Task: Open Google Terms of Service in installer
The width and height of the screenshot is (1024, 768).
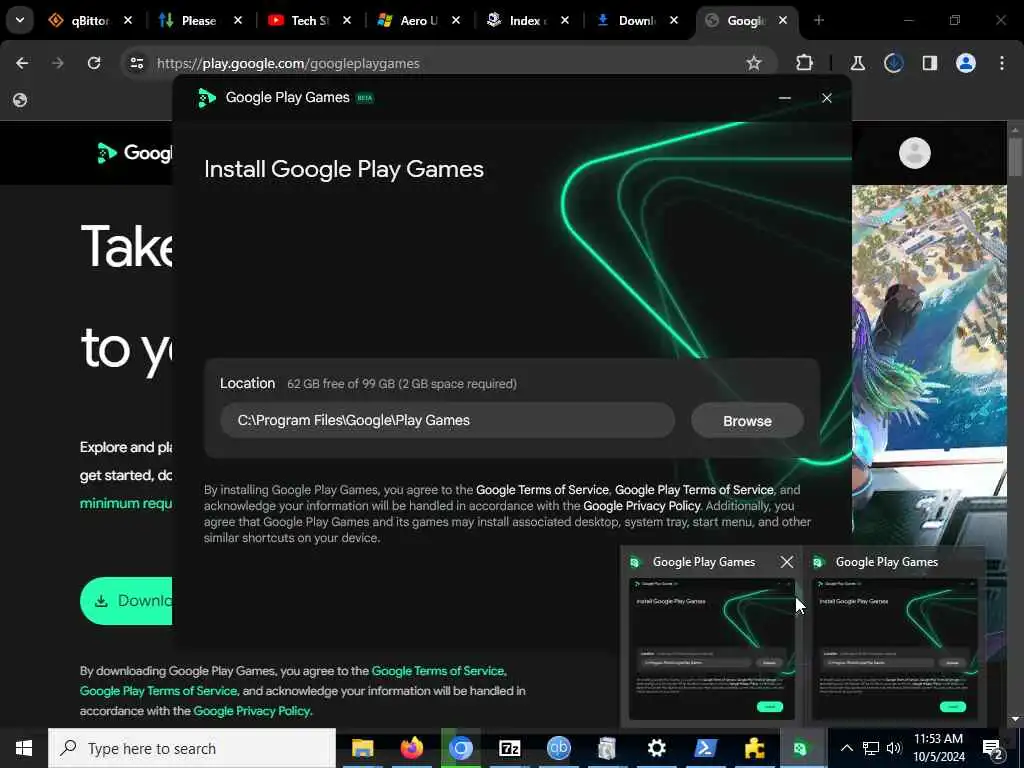Action: point(542,490)
